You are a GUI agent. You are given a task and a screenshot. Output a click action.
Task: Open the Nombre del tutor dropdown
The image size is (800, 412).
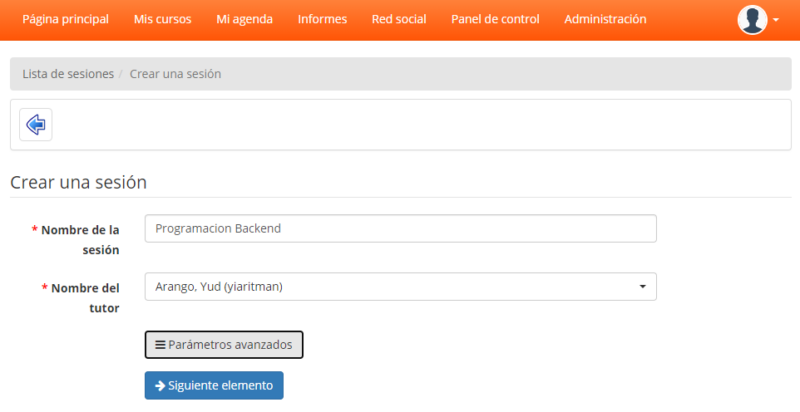pos(400,287)
